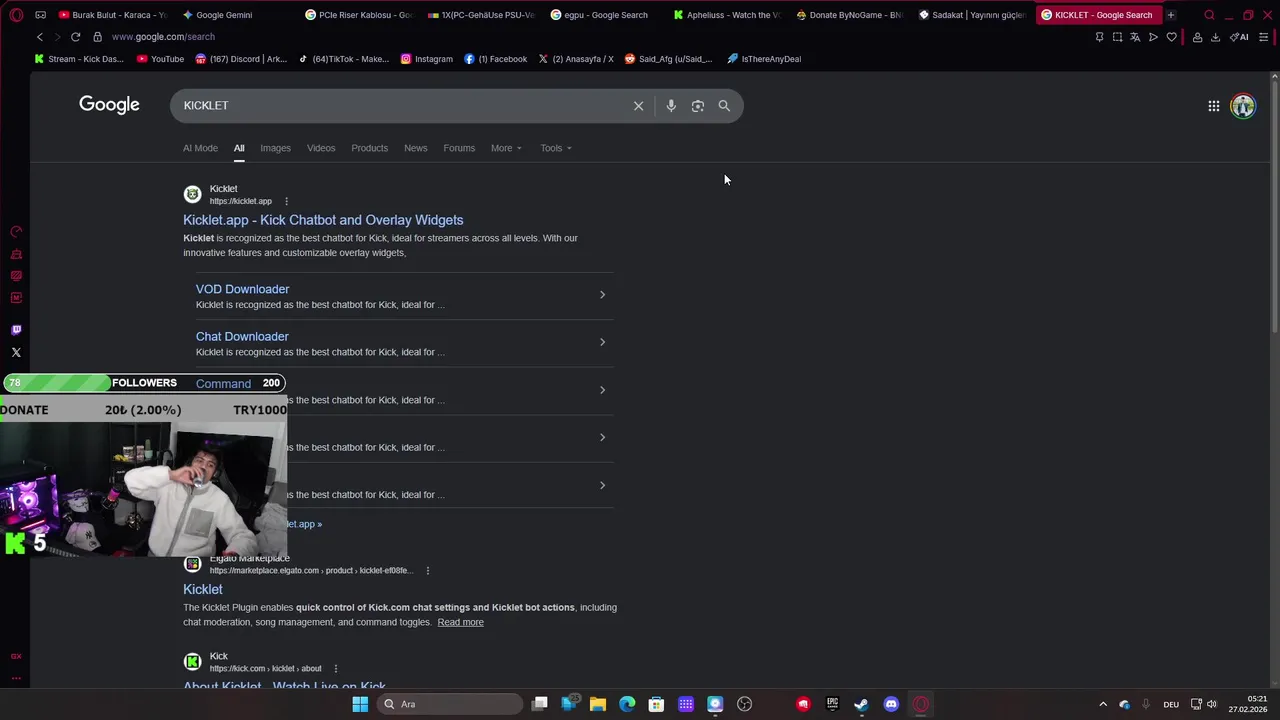The height and width of the screenshot is (720, 1280).
Task: Switch to AI Mode tab
Action: pyautogui.click(x=200, y=148)
